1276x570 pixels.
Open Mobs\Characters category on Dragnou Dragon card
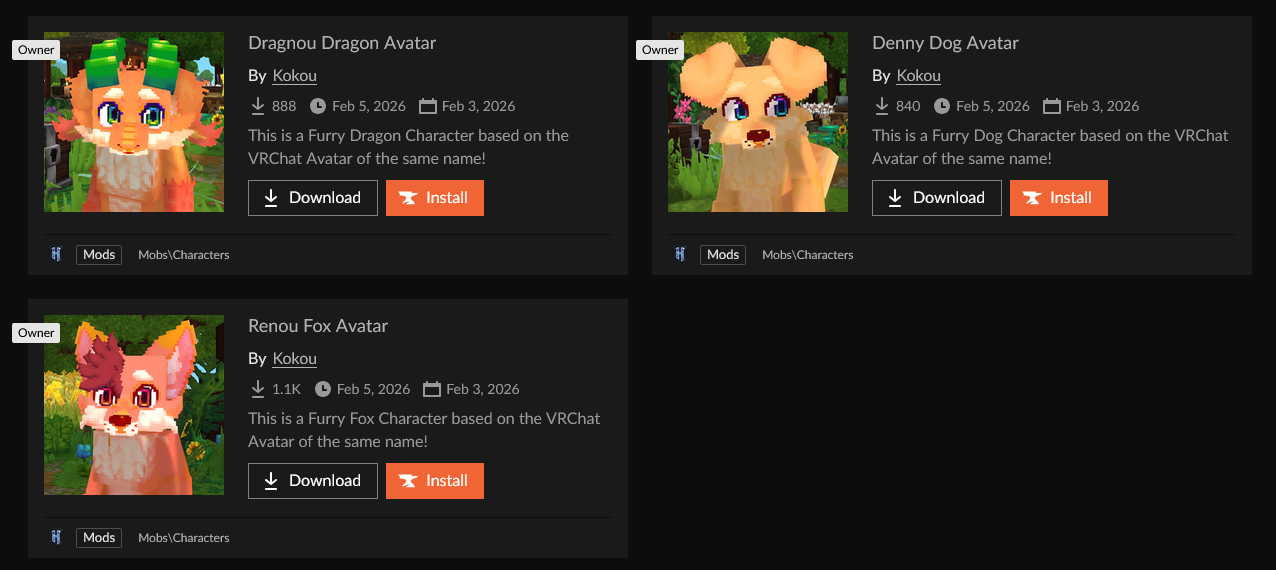184,255
